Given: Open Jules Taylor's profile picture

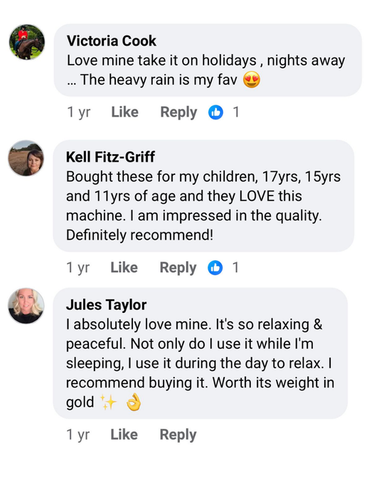Looking at the screenshot, I should point(26,306).
